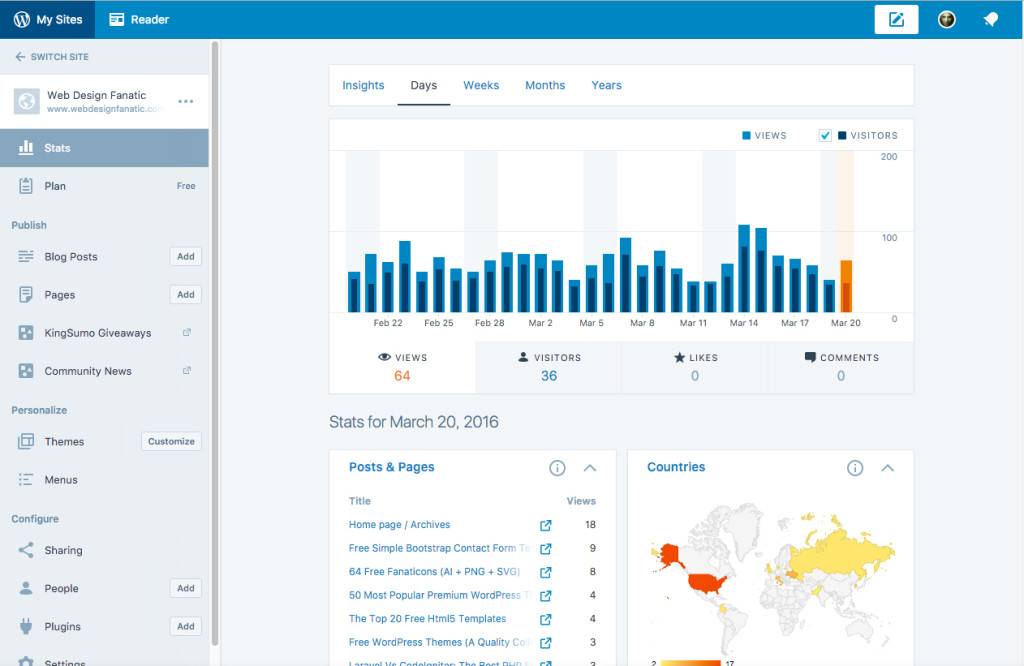This screenshot has width=1024, height=666.
Task: Collapse the Countries panel
Action: point(887,468)
